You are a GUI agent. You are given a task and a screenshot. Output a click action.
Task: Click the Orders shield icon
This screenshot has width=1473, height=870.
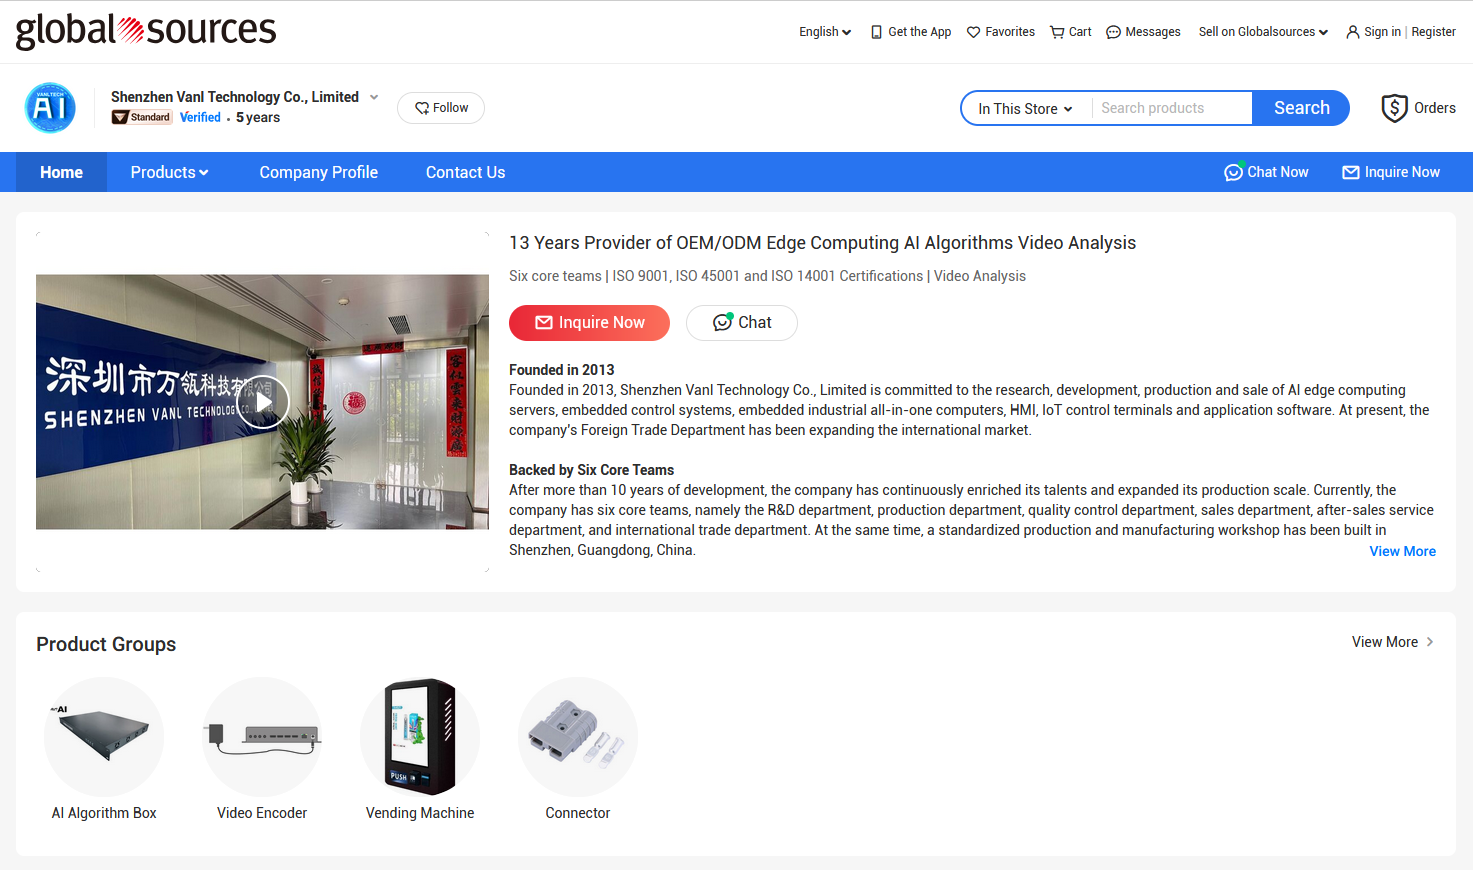click(1394, 108)
